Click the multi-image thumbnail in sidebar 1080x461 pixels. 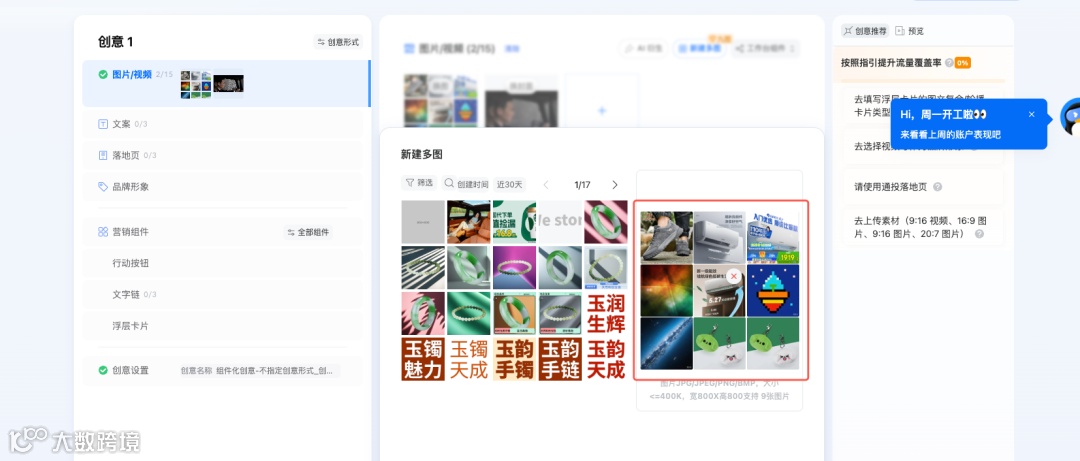tap(196, 84)
